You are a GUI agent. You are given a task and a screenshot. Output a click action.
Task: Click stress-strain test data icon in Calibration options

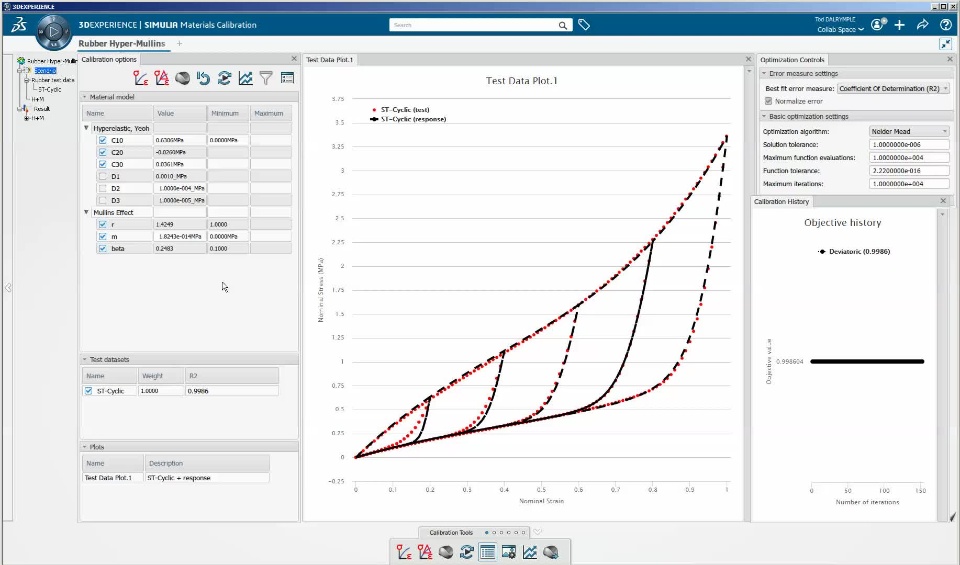(x=141, y=78)
